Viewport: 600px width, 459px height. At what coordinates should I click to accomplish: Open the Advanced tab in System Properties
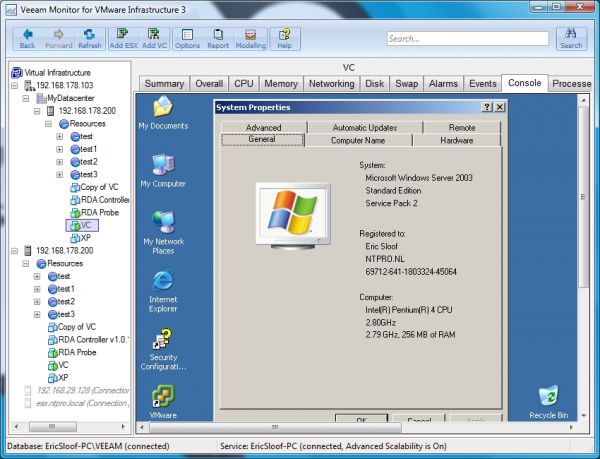[264, 127]
